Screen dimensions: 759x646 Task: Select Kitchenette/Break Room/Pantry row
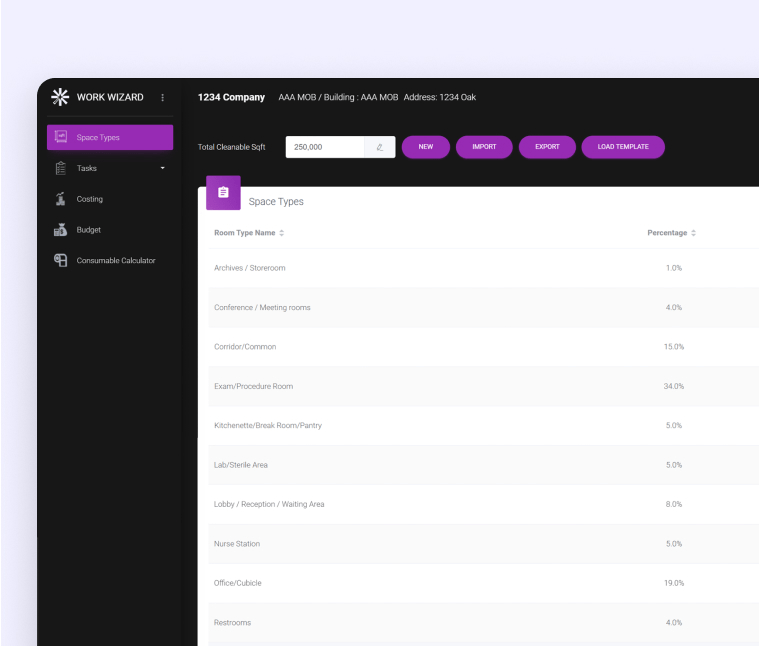pos(484,425)
